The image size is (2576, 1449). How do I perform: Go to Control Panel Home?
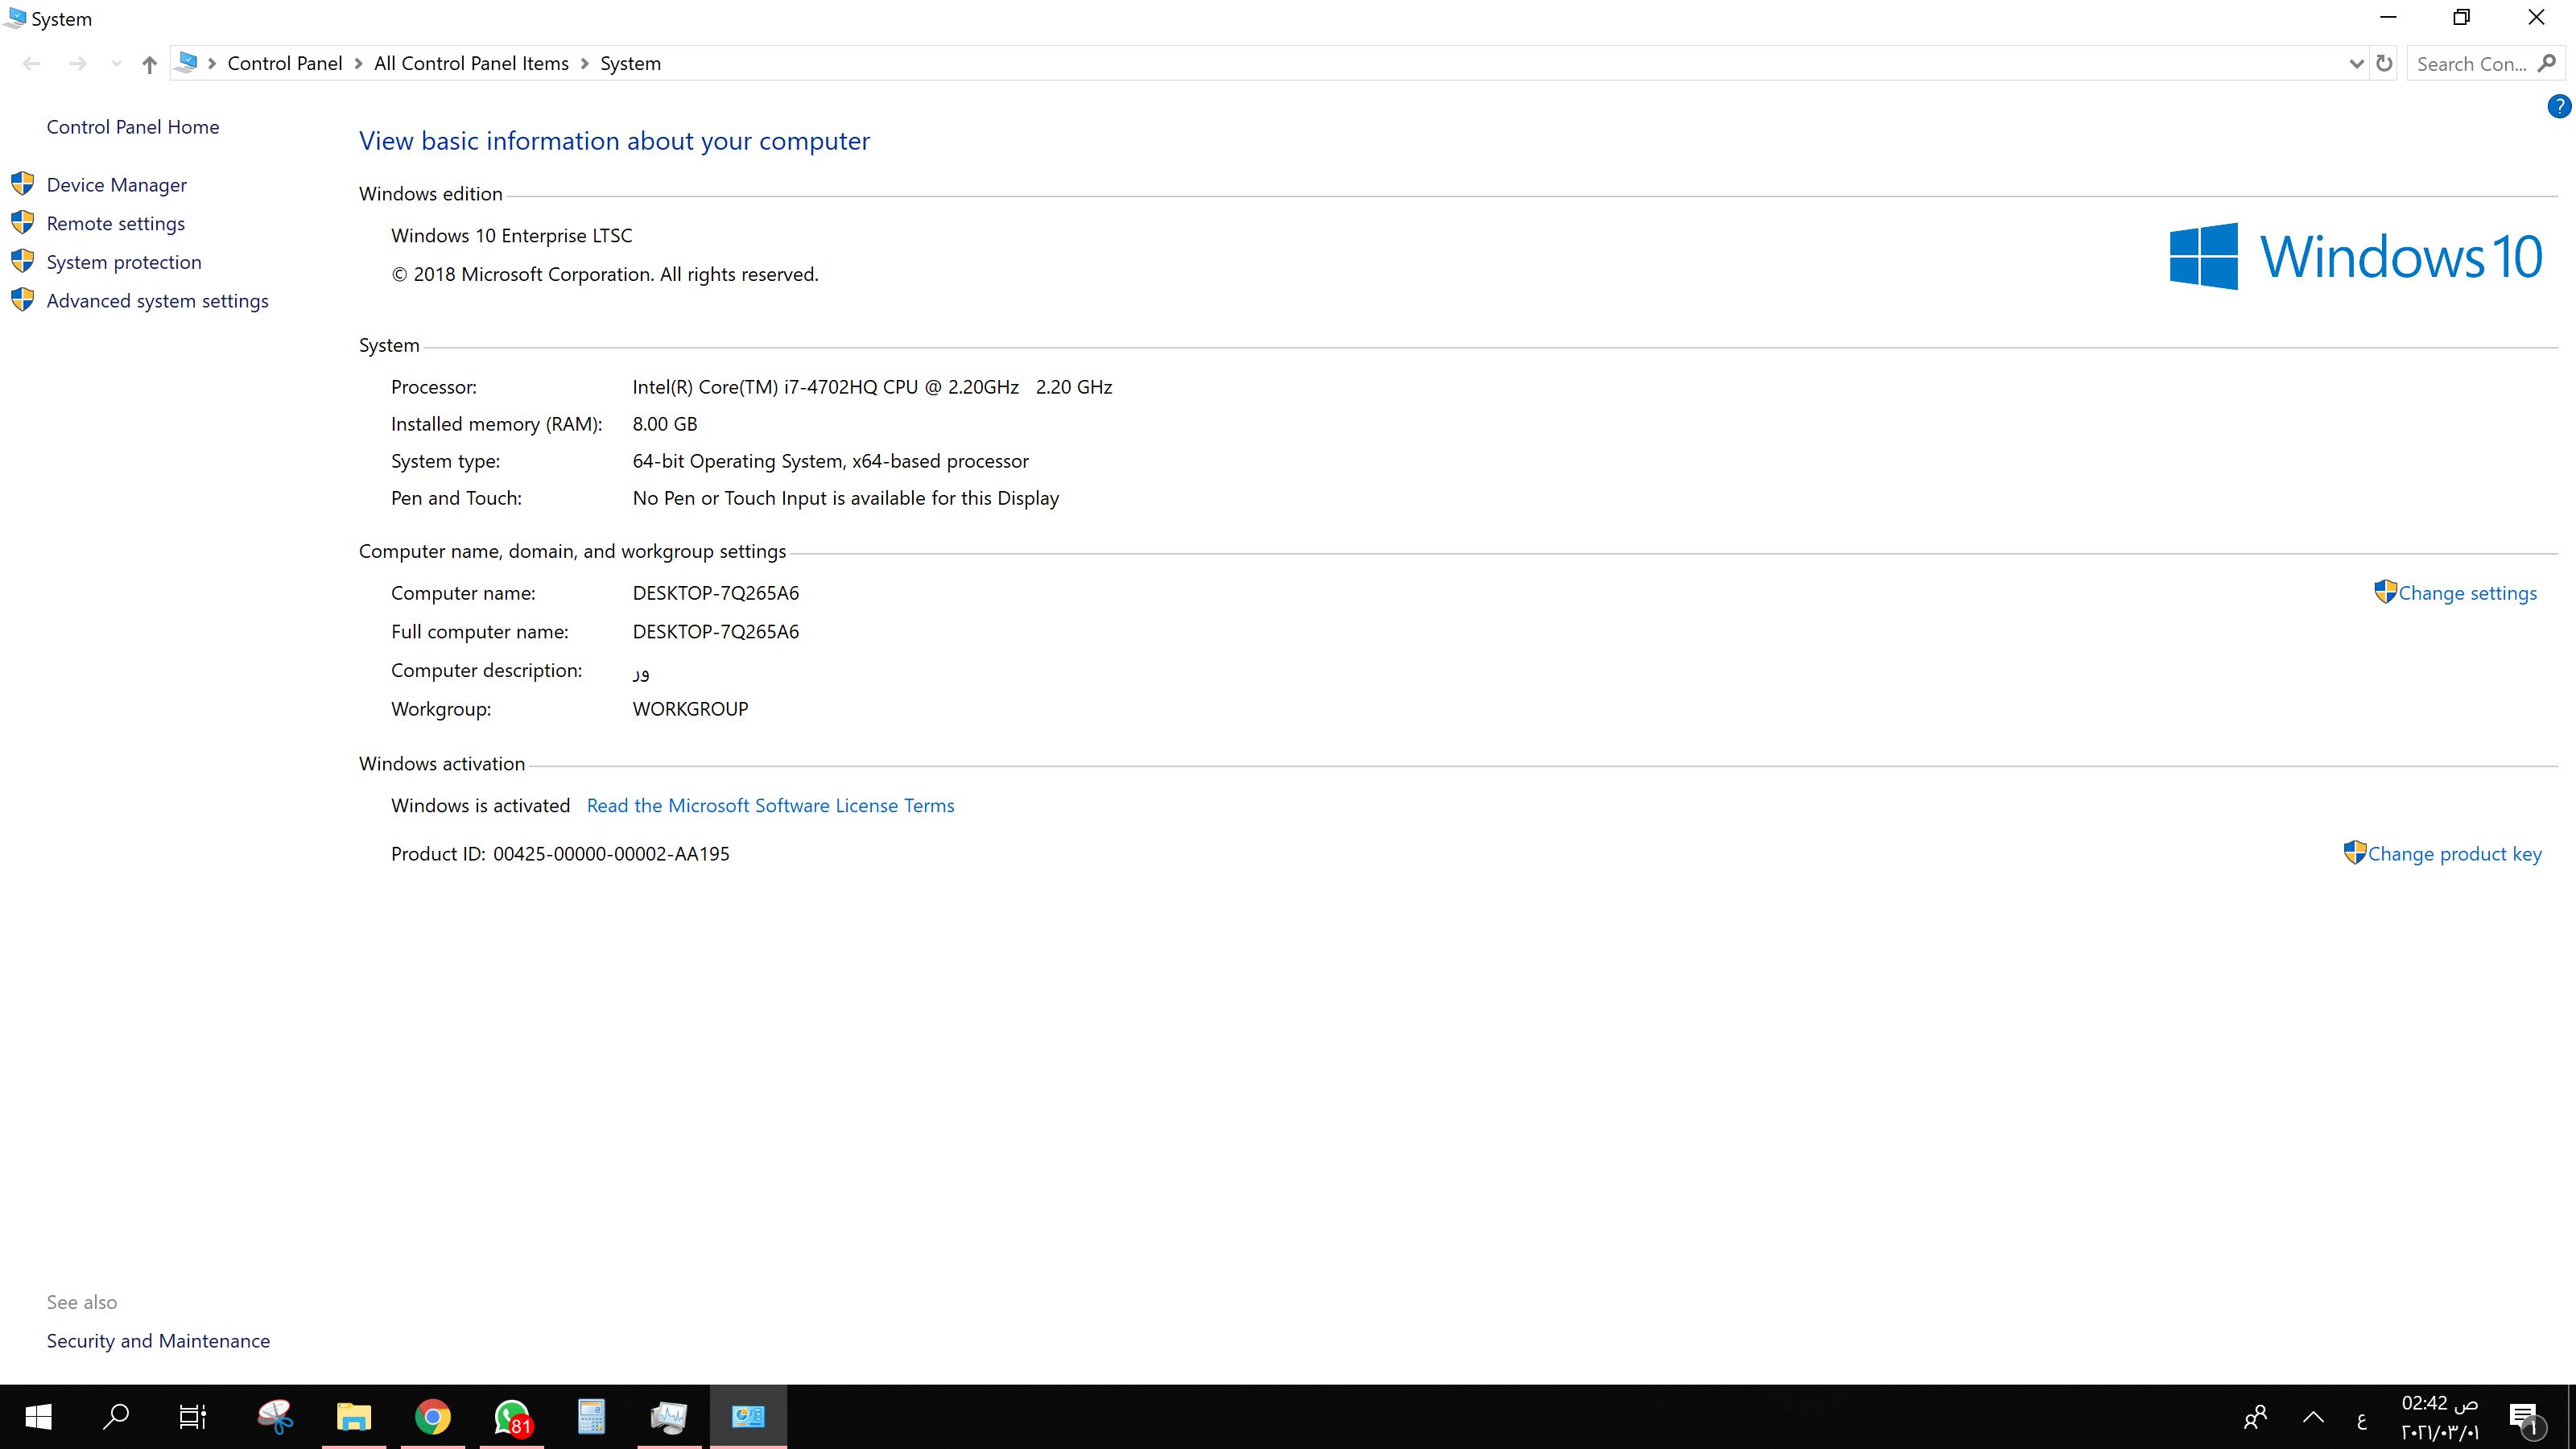click(x=133, y=127)
